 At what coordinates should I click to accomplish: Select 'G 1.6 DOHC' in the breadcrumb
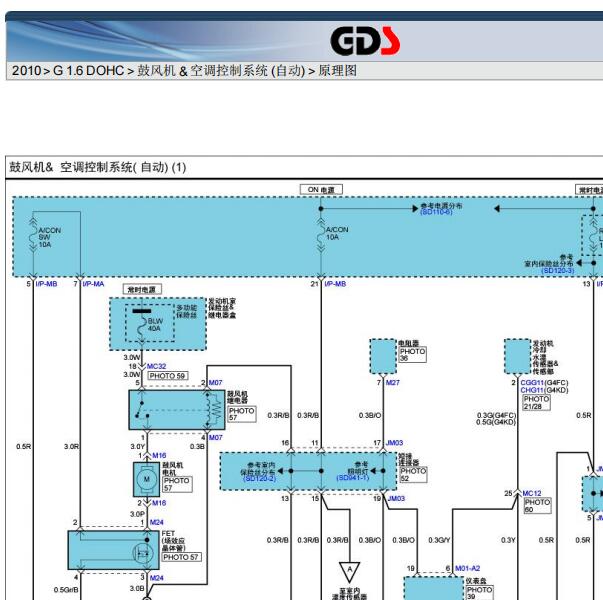pos(88,71)
